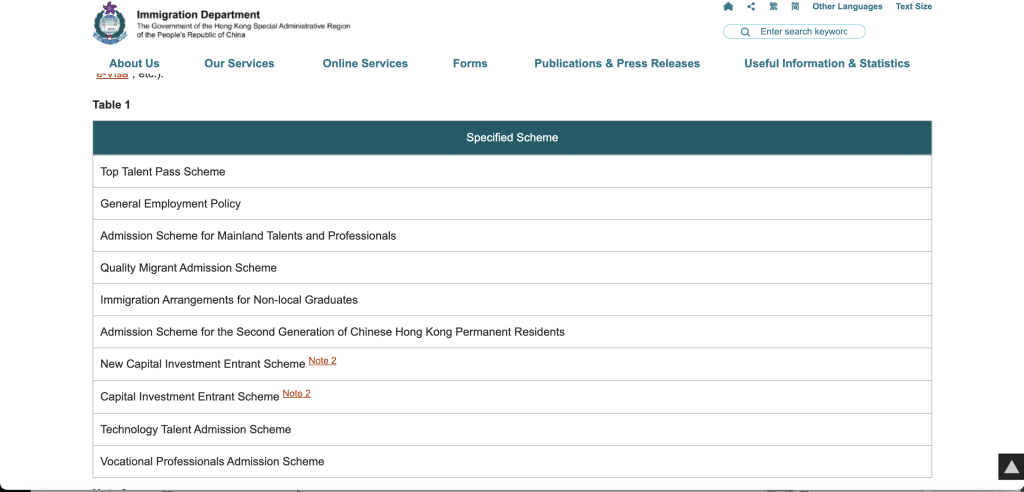Expand the About Us menu
The height and width of the screenshot is (492, 1024).
[x=134, y=63]
